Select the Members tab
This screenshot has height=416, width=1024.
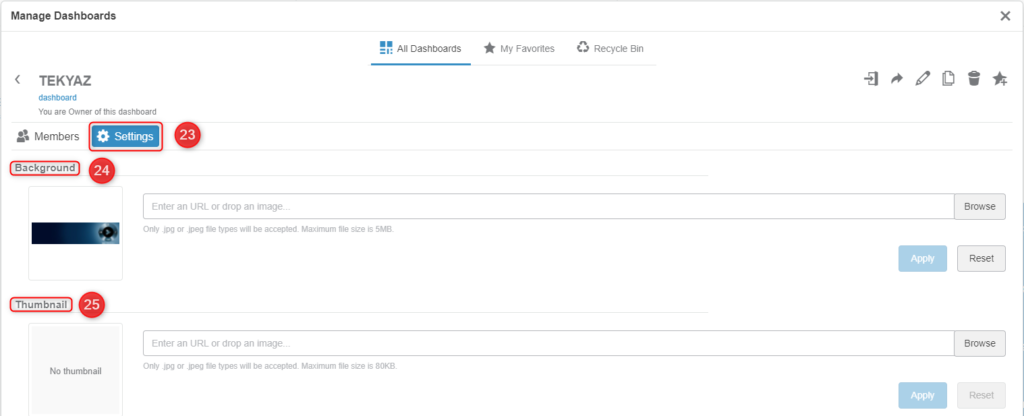[48, 136]
